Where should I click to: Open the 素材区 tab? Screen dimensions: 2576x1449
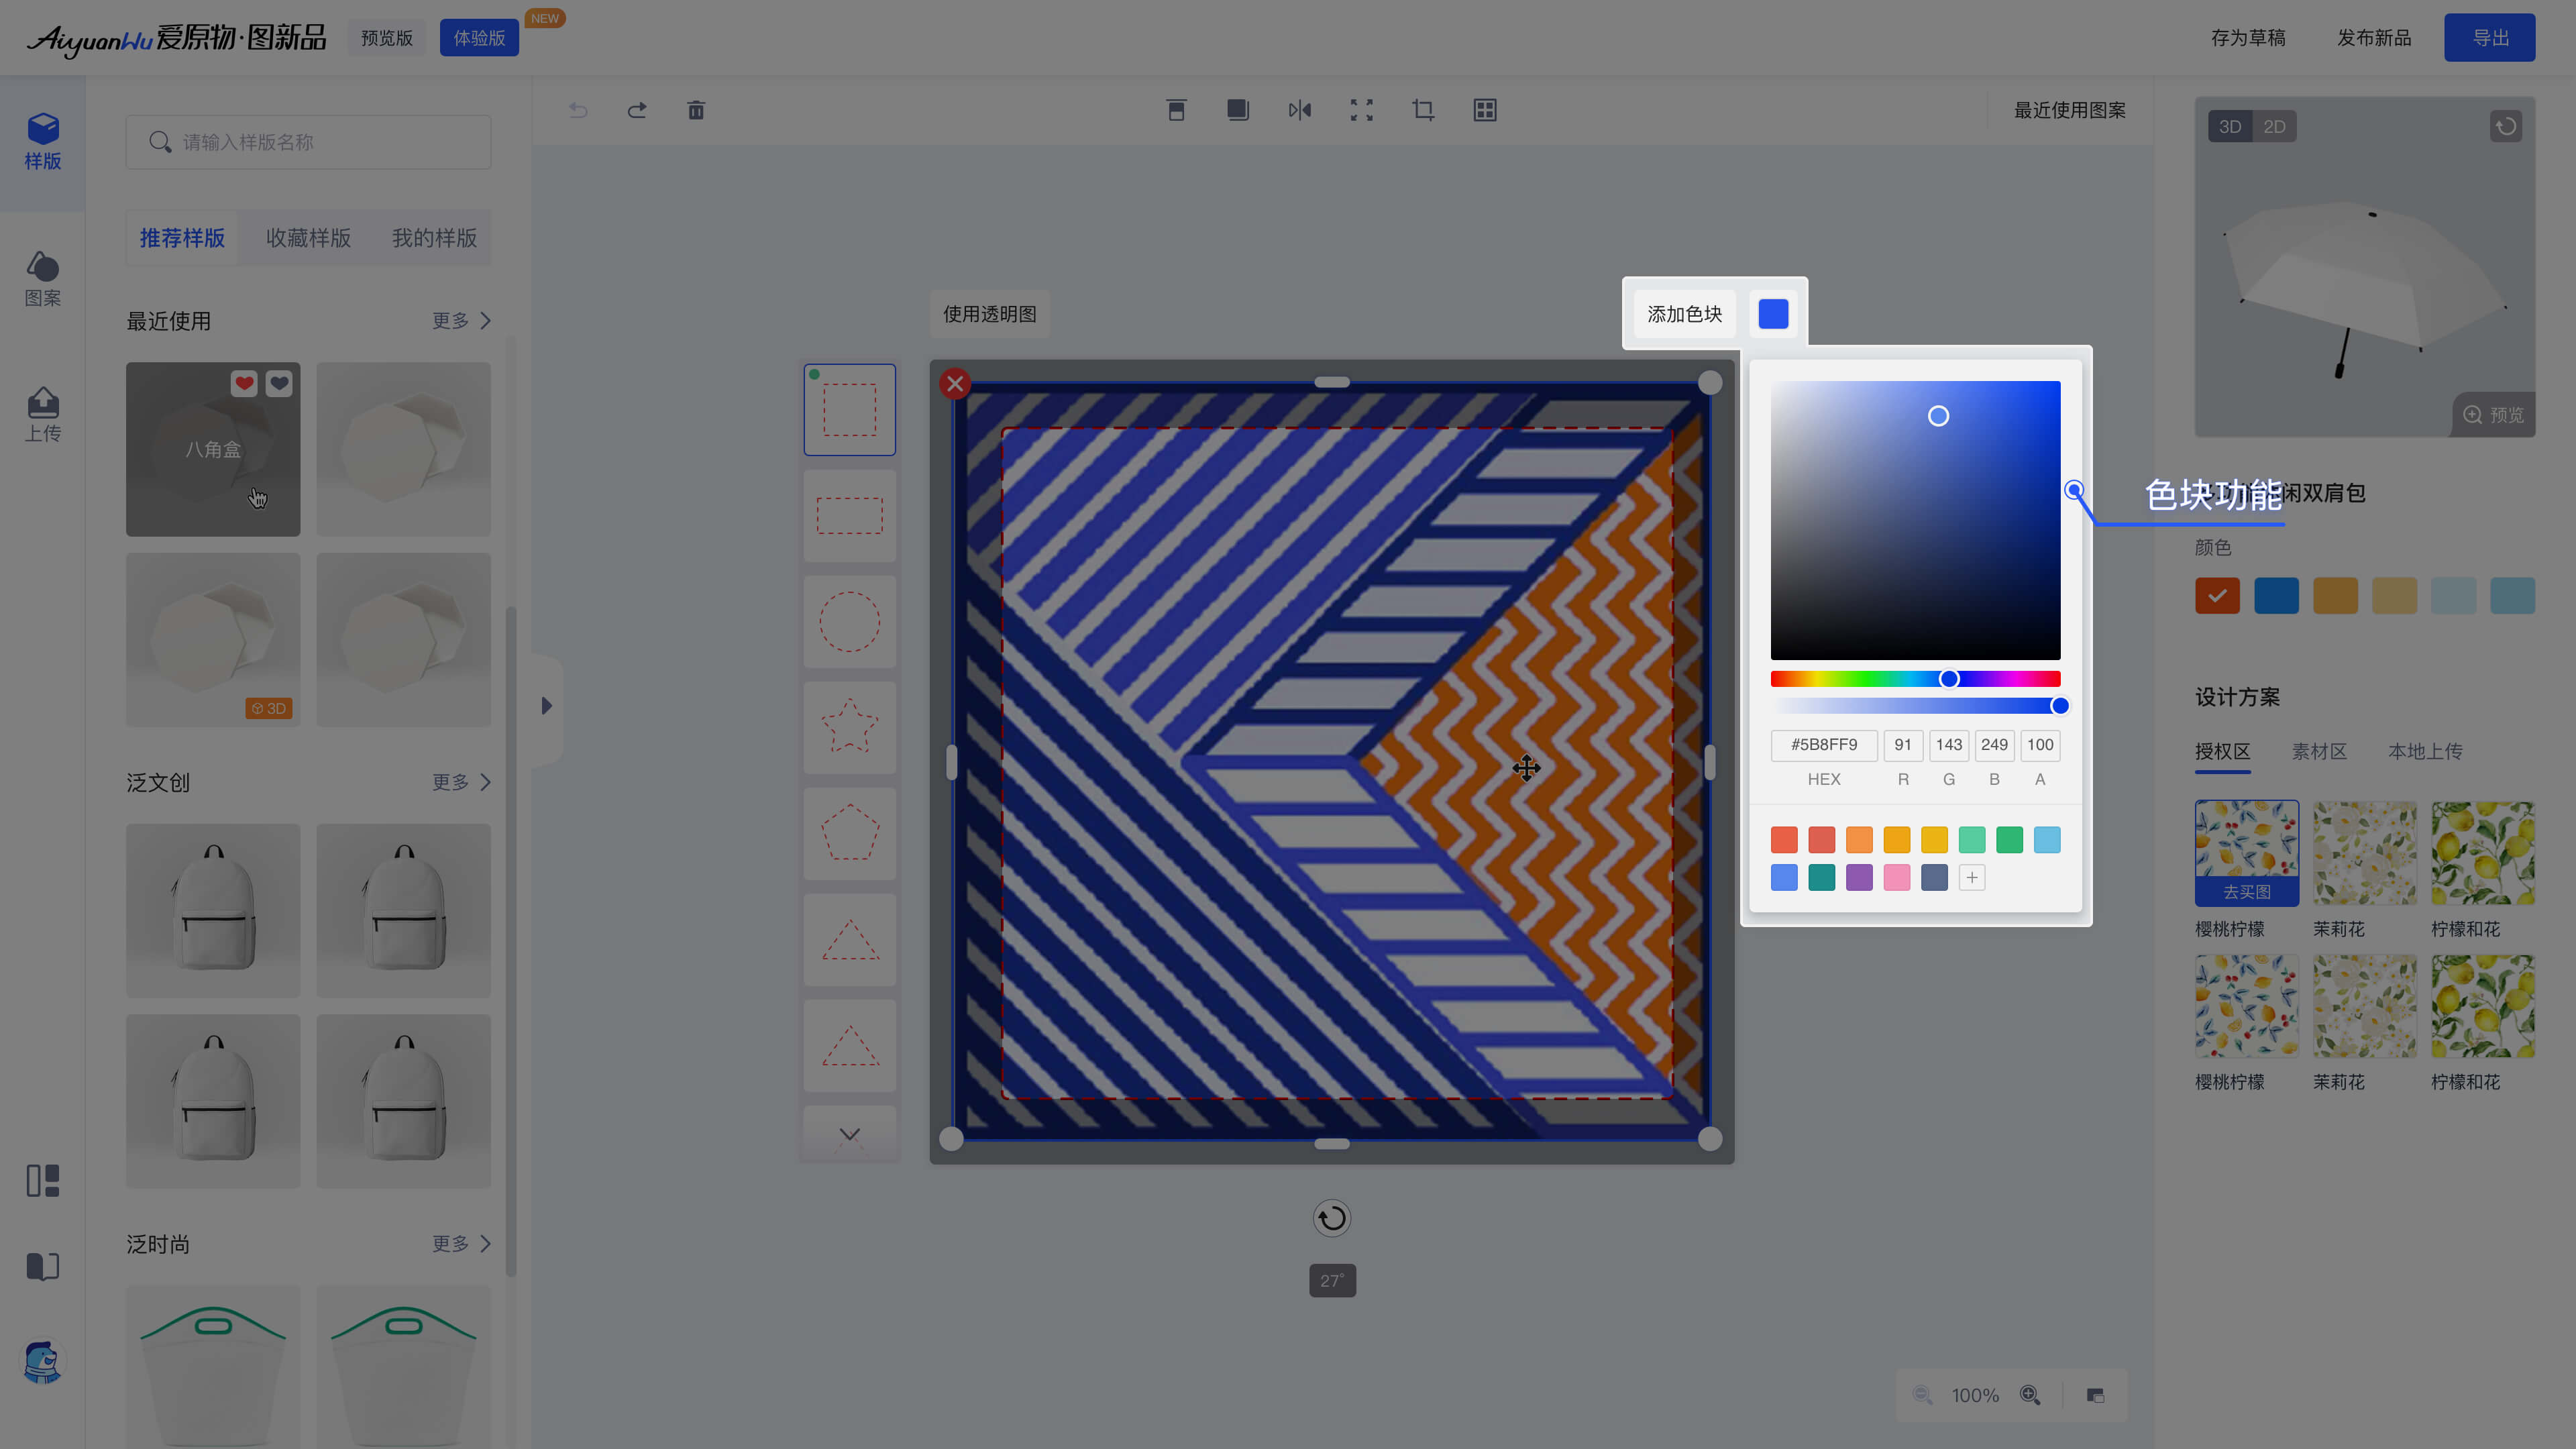(x=2319, y=752)
